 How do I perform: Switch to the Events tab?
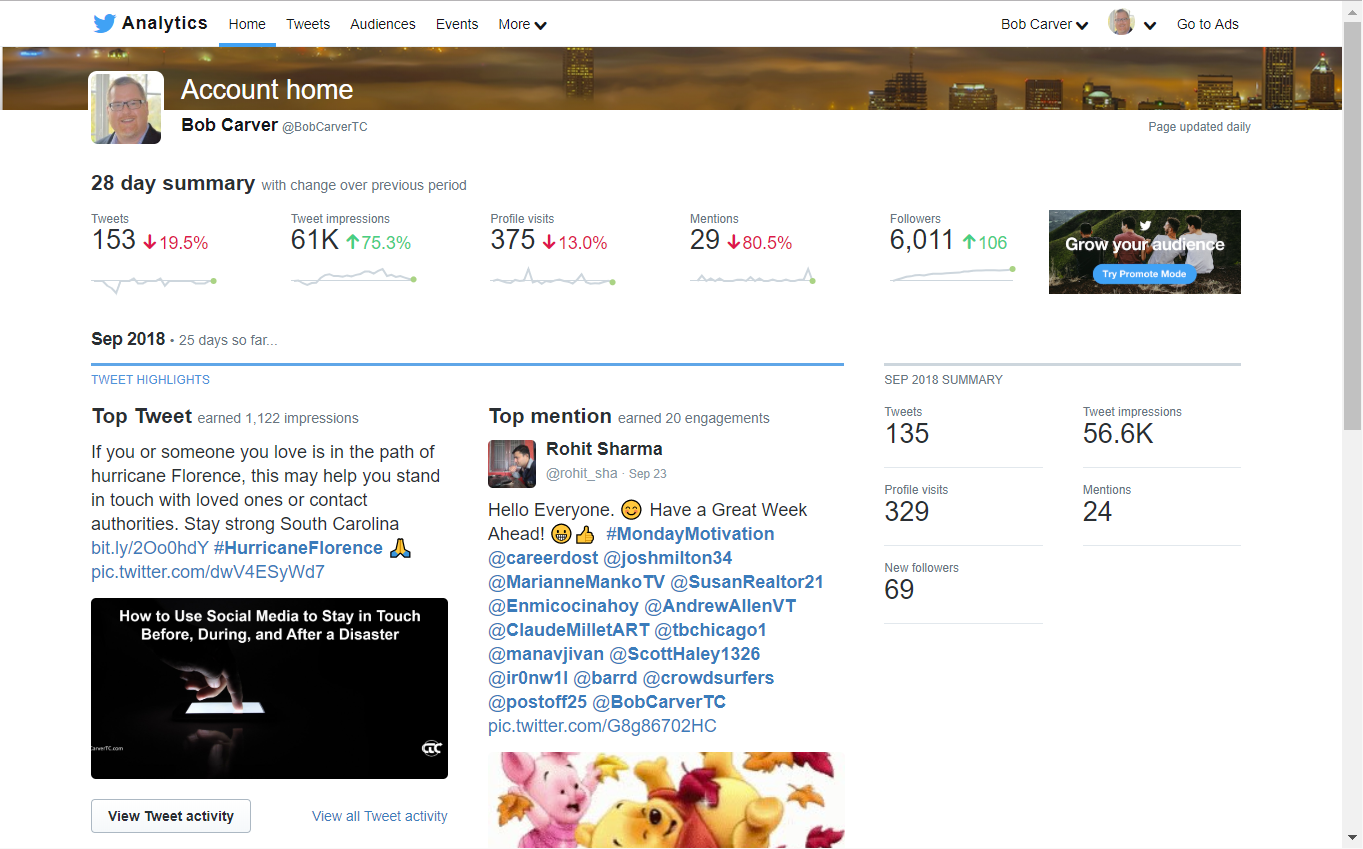[x=457, y=24]
